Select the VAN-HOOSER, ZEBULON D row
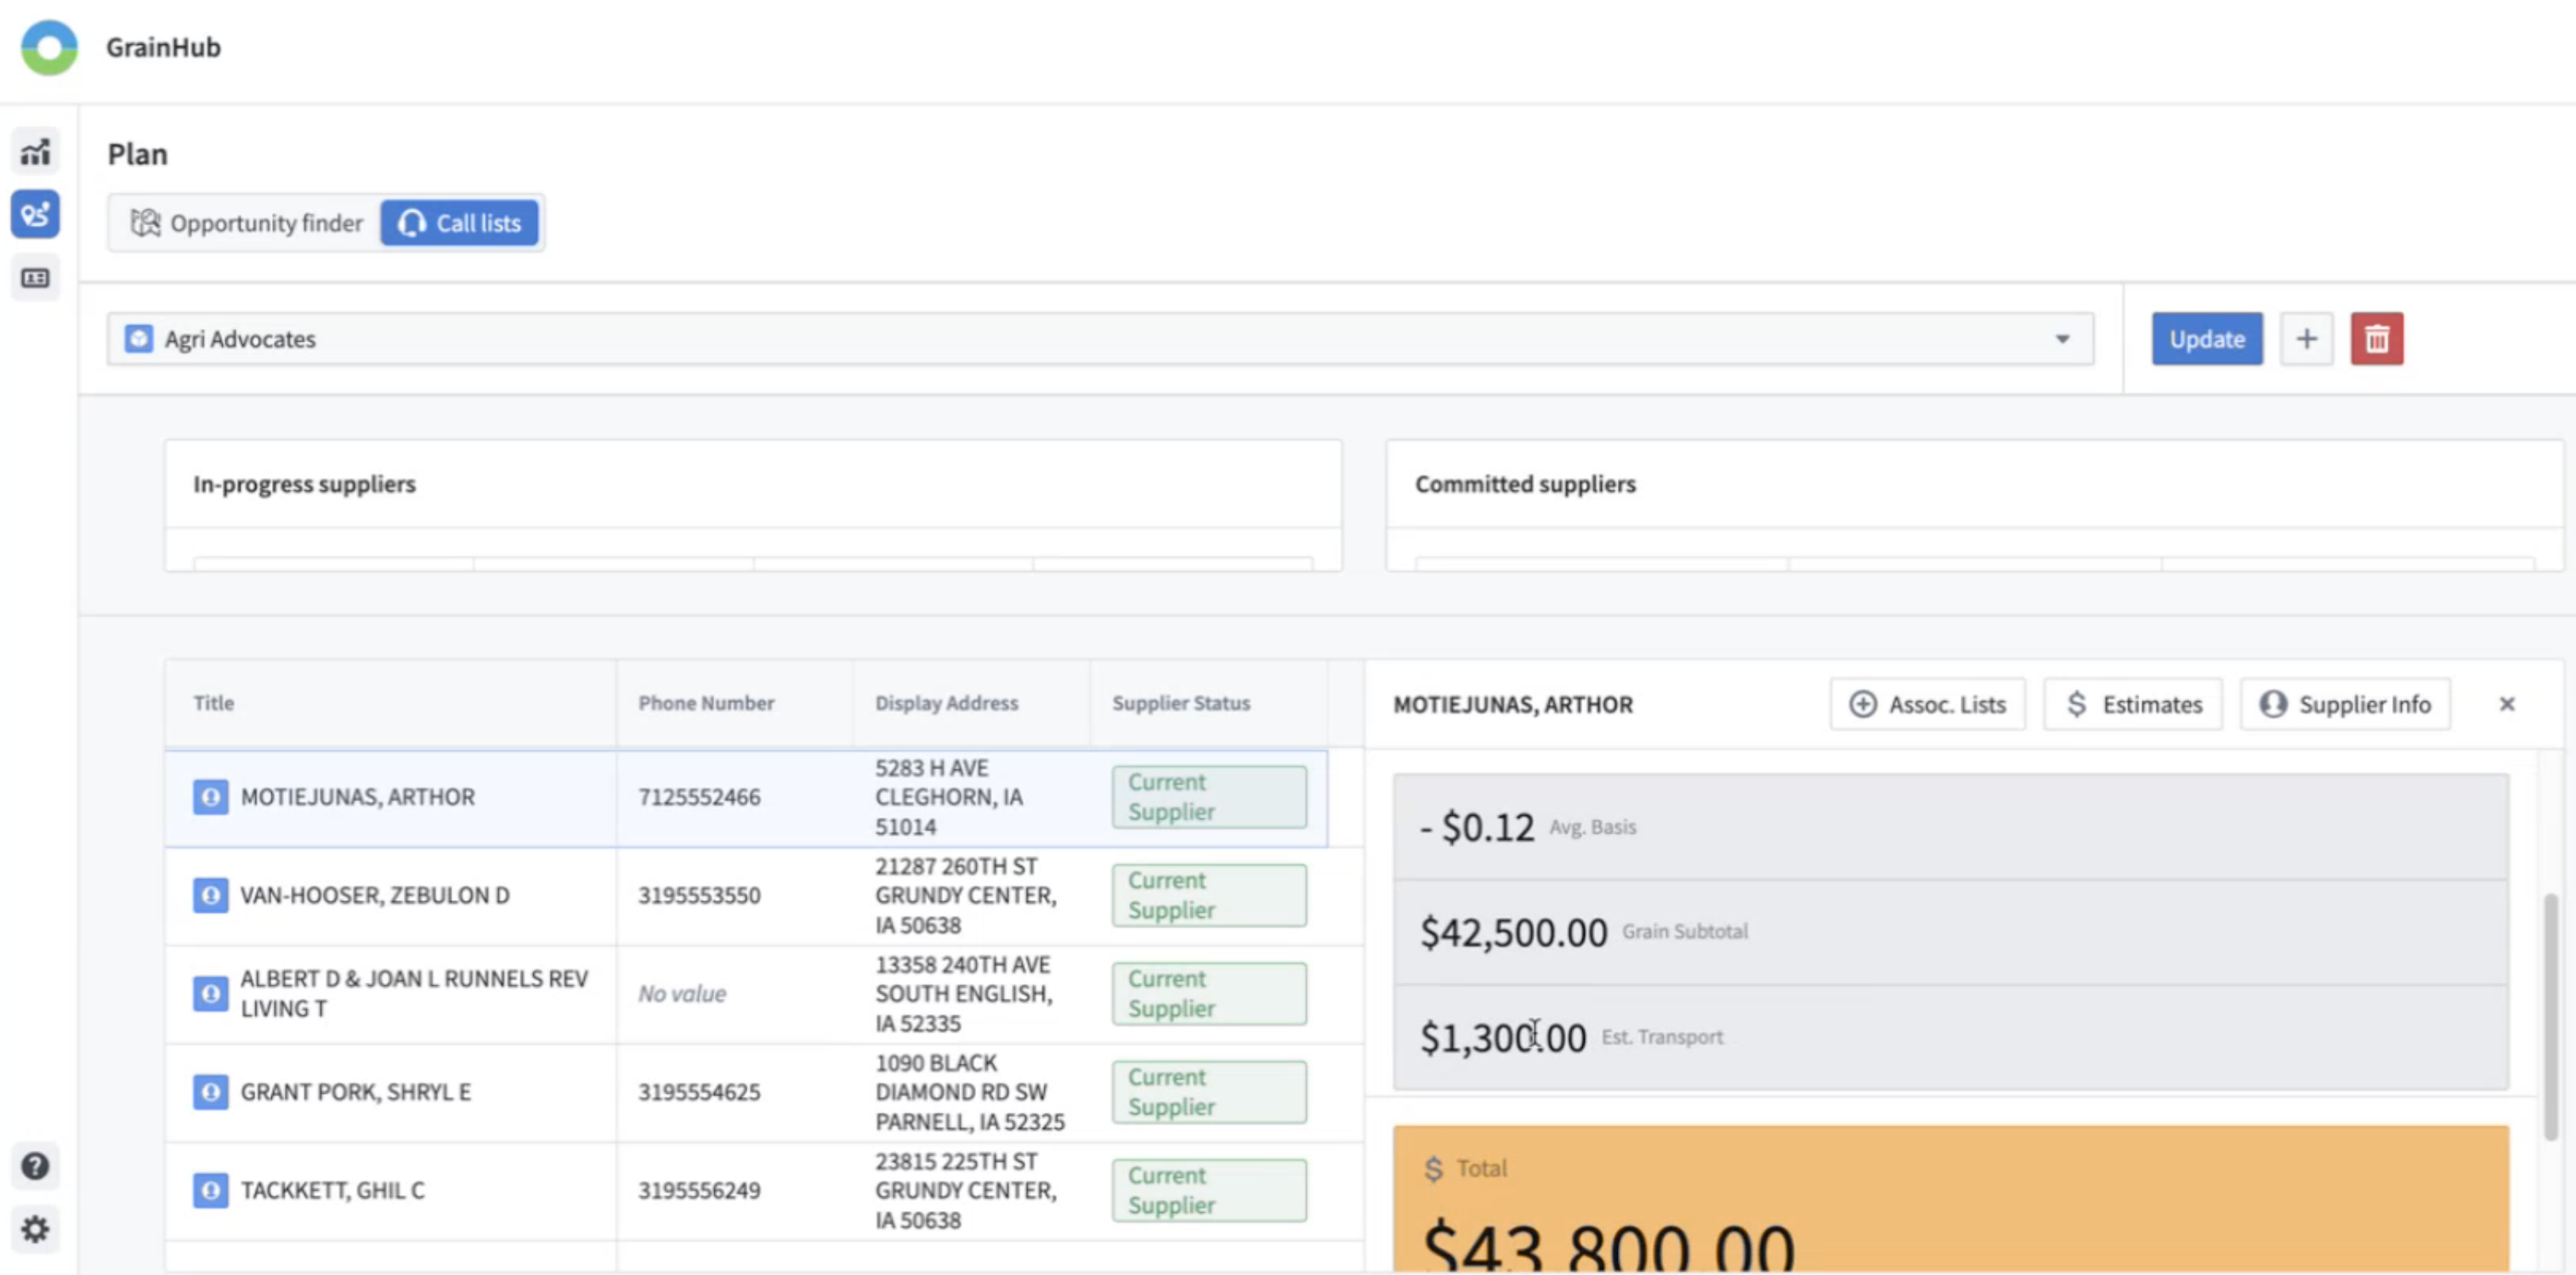This screenshot has height=1275, width=2576. click(375, 895)
